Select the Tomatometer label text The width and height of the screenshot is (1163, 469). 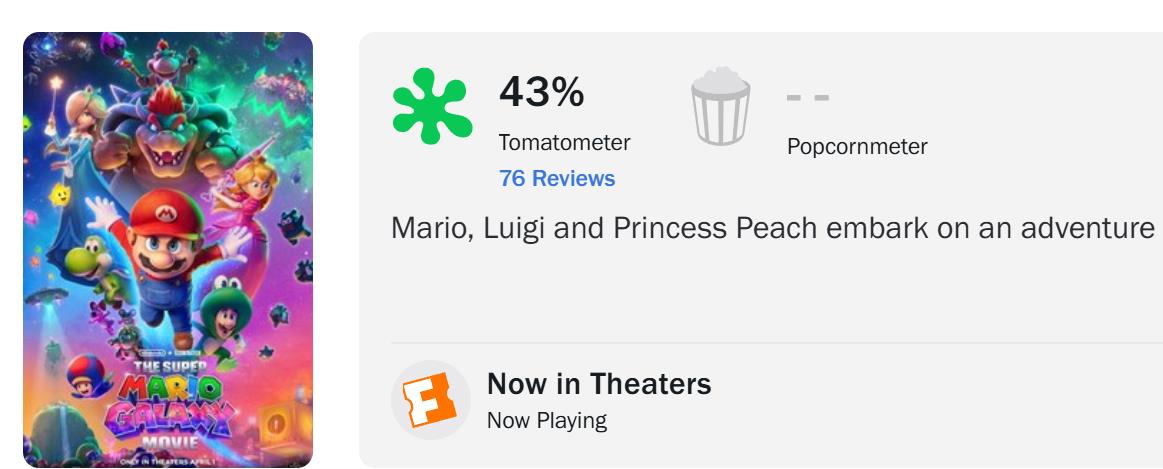pyautogui.click(x=564, y=143)
